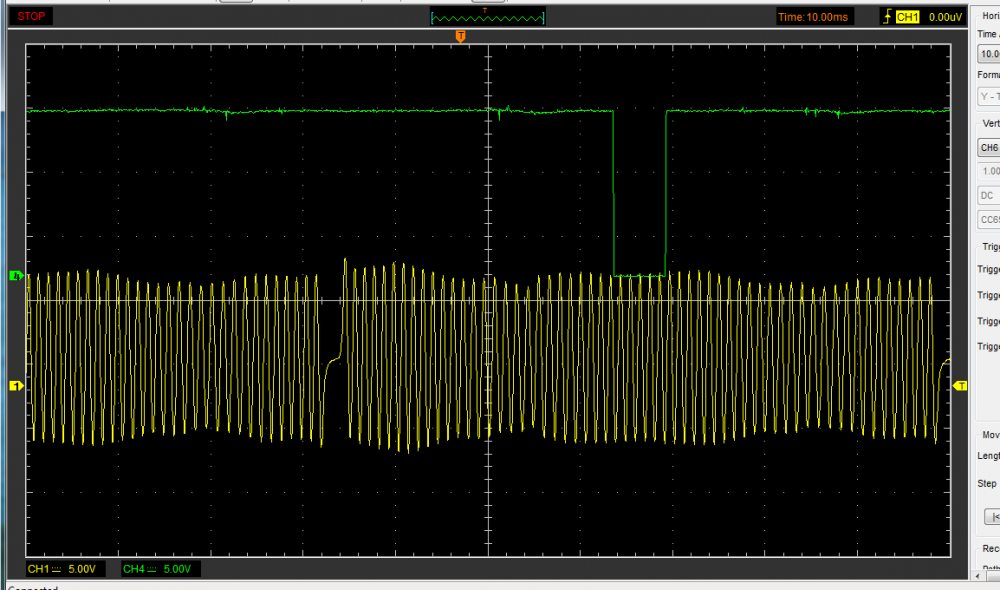Click the rising edge trigger icon
Viewport: 1000px width, 590px height.
click(x=886, y=17)
